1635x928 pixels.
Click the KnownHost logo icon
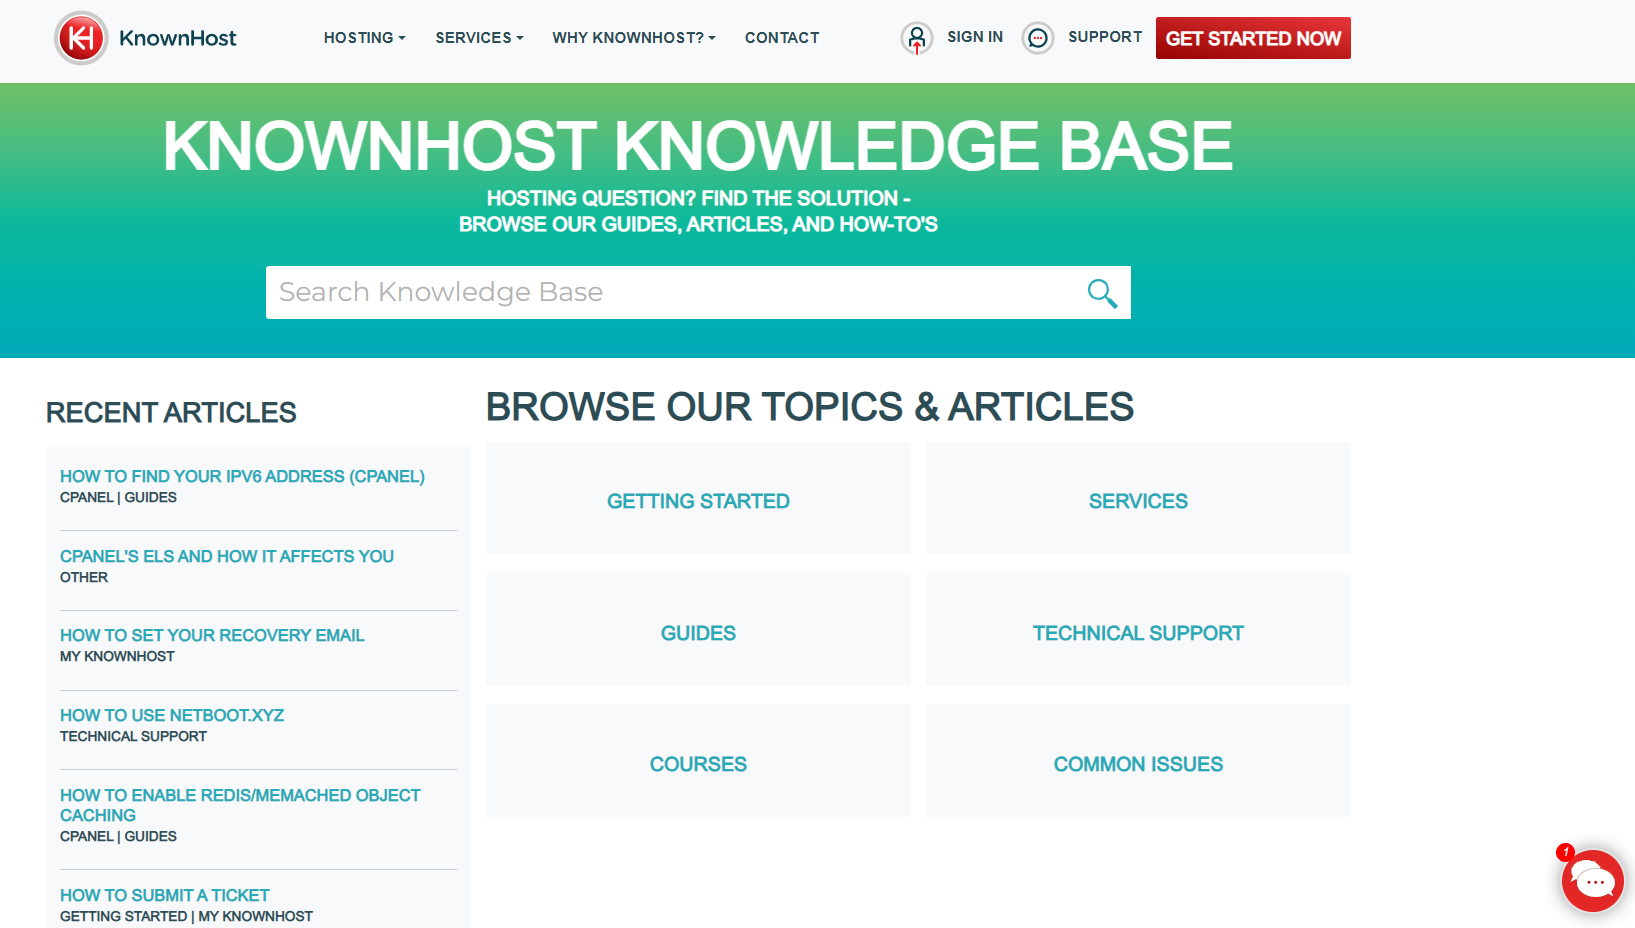pyautogui.click(x=81, y=38)
